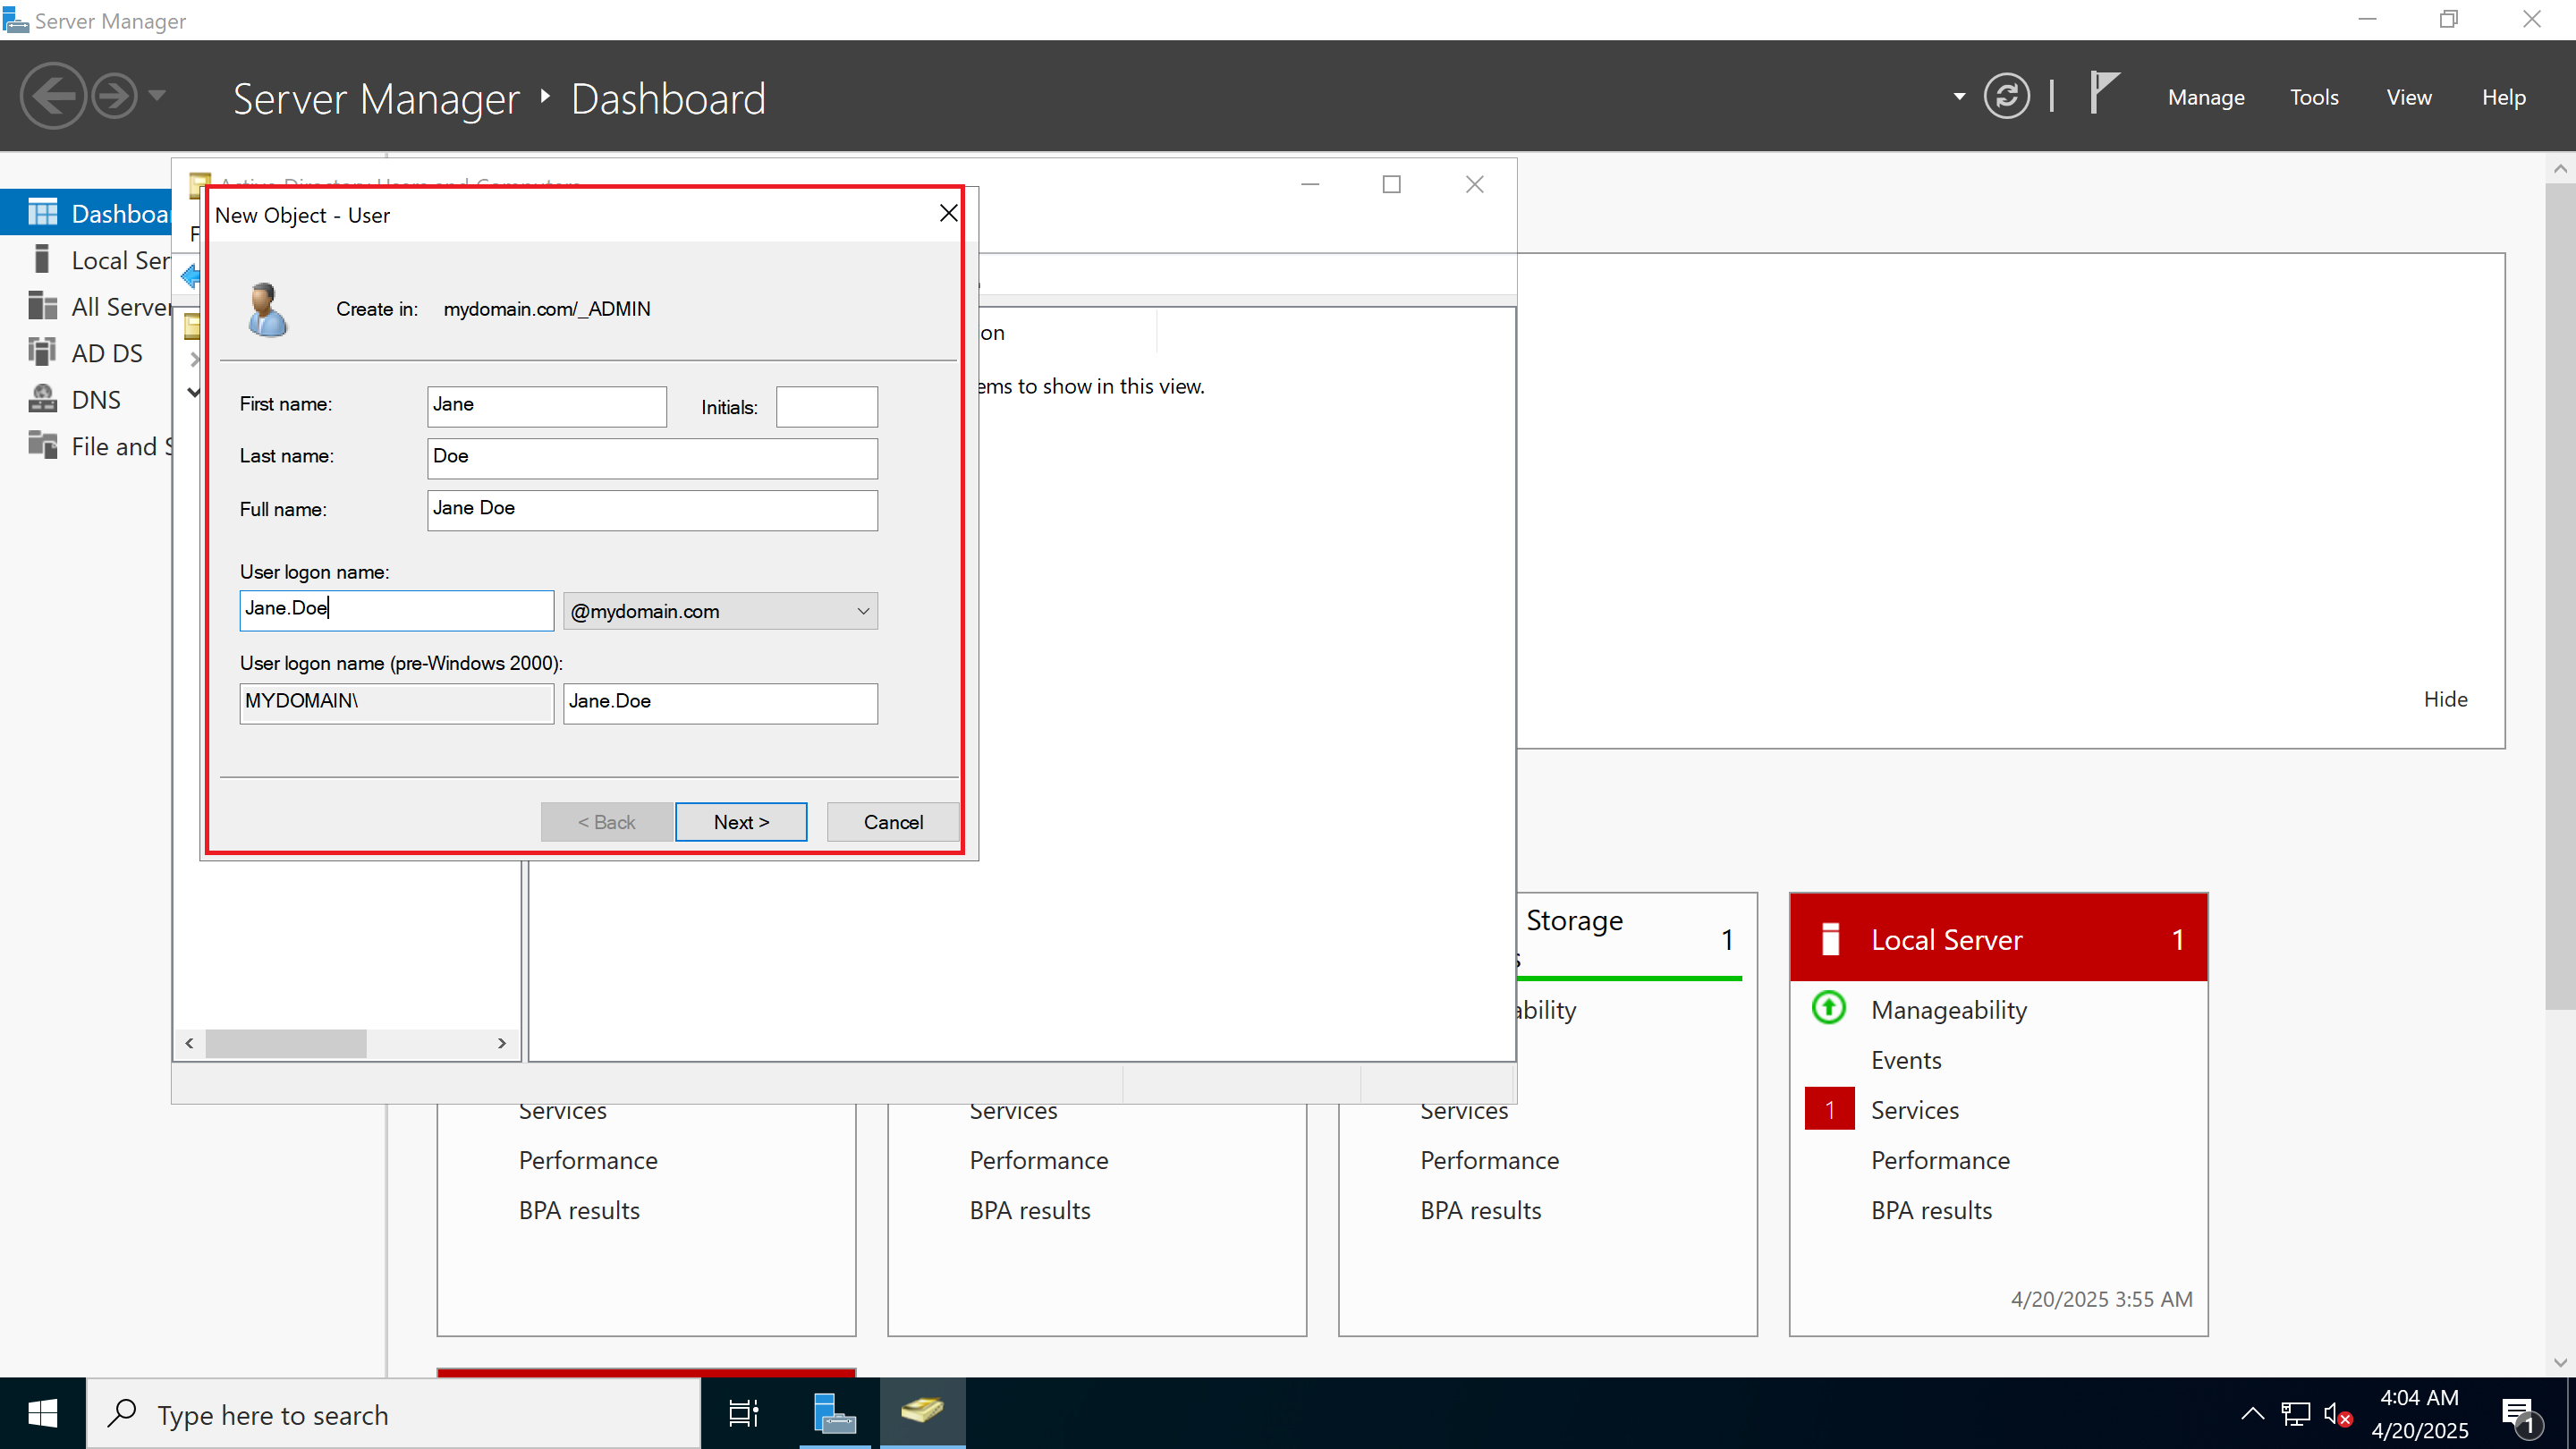Open AD DS in the sidebar
The height and width of the screenshot is (1449, 2576).
pyautogui.click(x=88, y=353)
